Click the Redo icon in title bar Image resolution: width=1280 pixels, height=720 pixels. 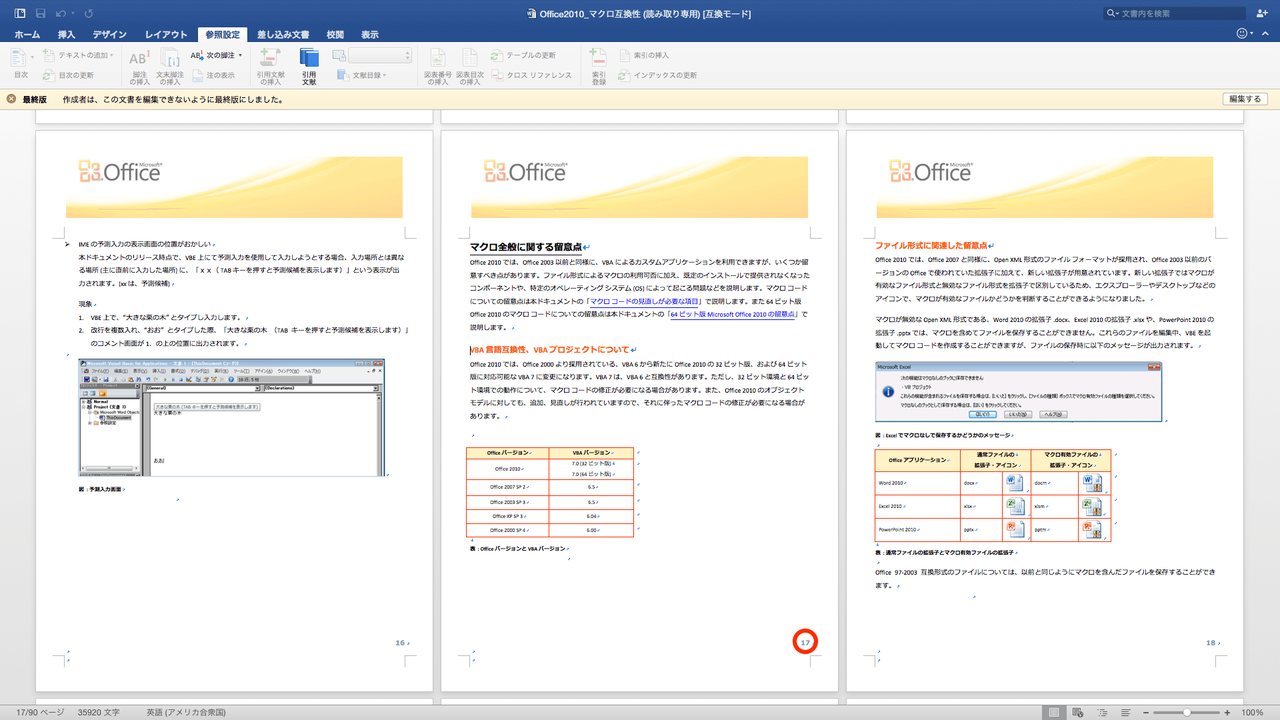(89, 14)
